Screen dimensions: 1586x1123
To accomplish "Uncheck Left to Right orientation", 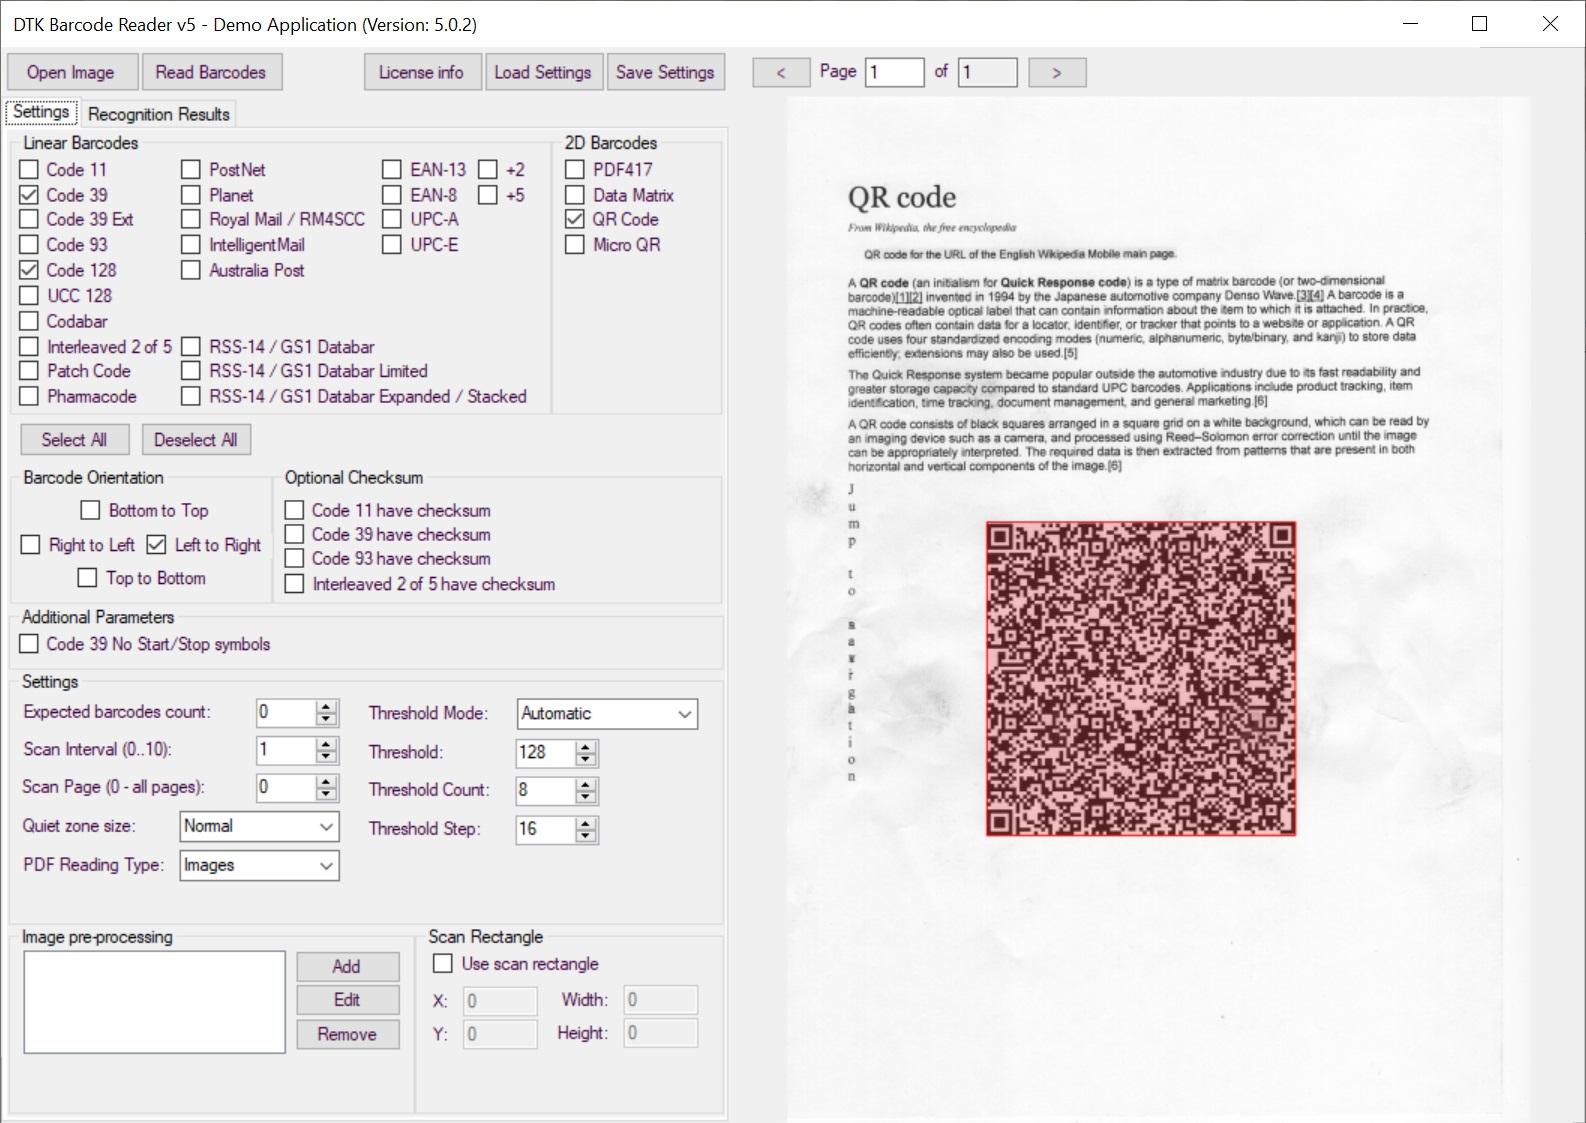I will point(157,545).
